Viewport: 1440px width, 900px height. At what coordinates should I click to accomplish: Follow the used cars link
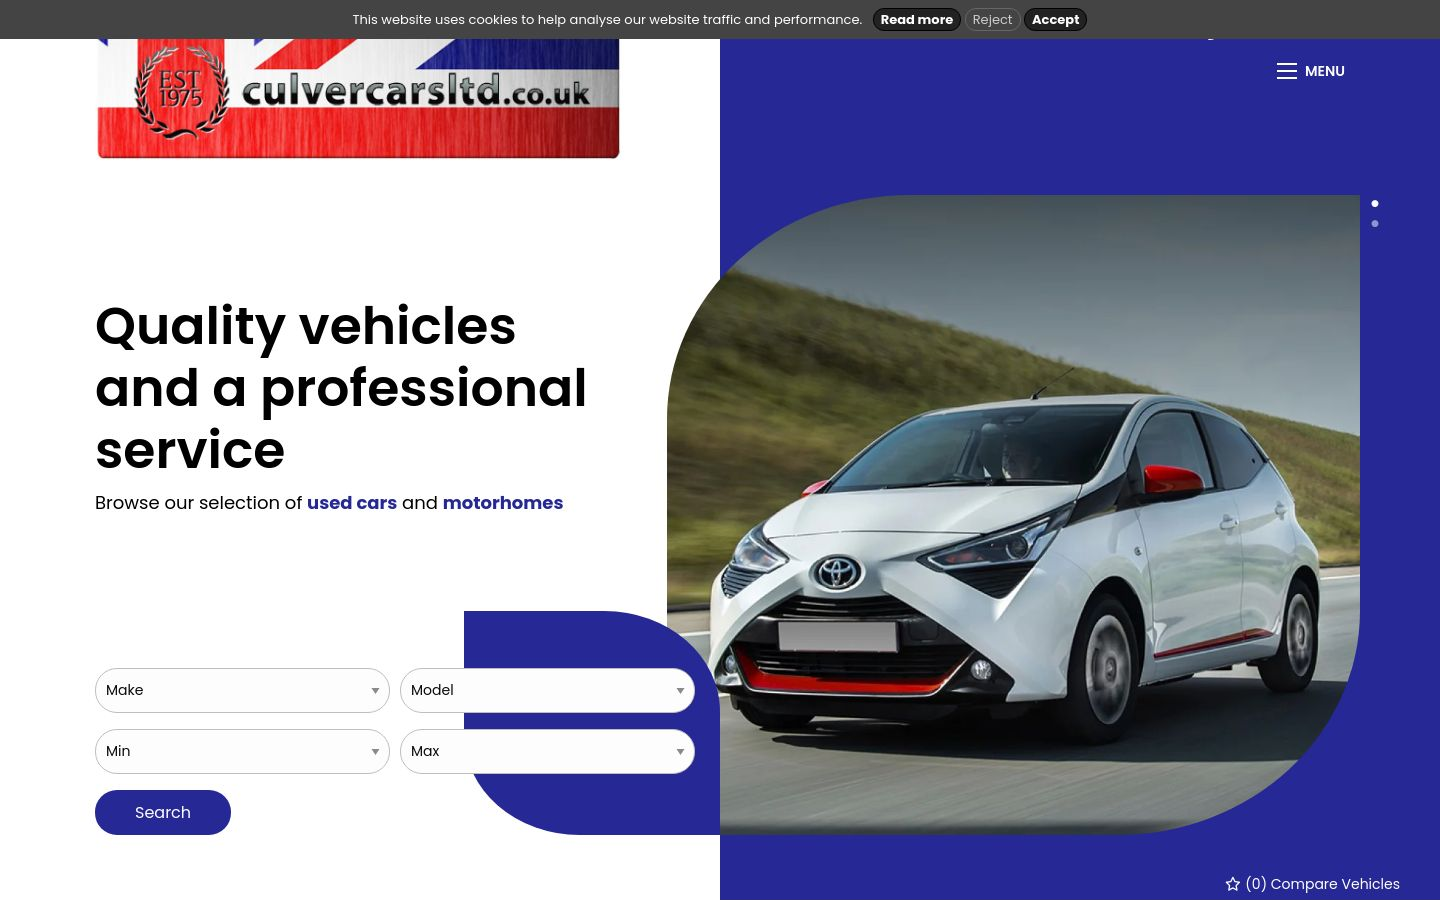352,503
